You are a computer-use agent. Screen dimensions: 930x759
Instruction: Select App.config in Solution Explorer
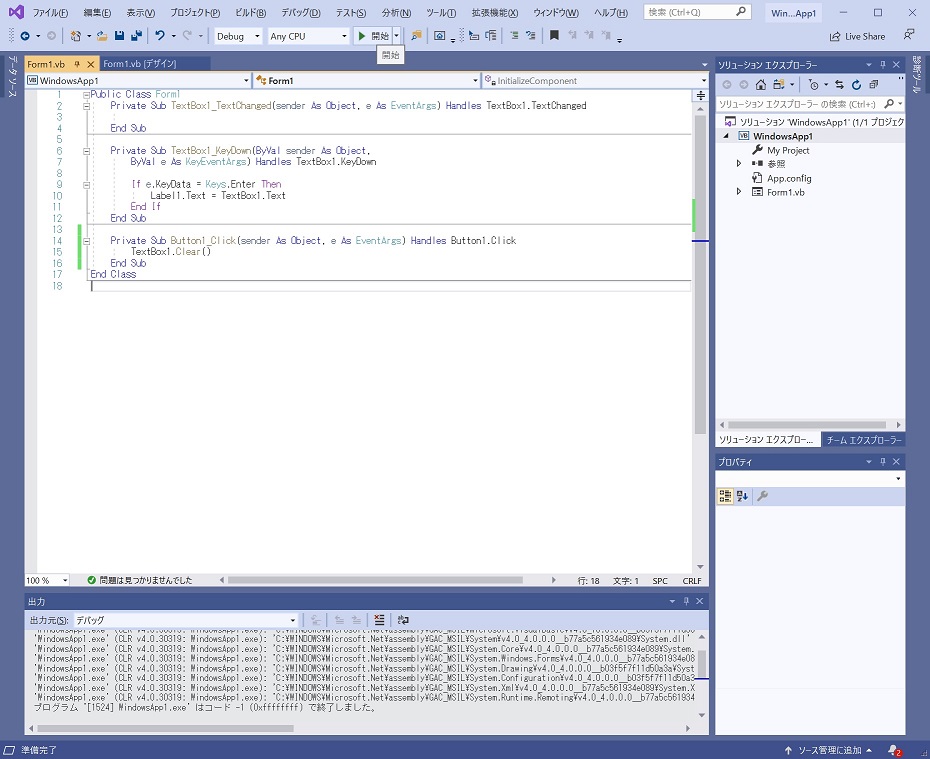pyautogui.click(x=789, y=178)
